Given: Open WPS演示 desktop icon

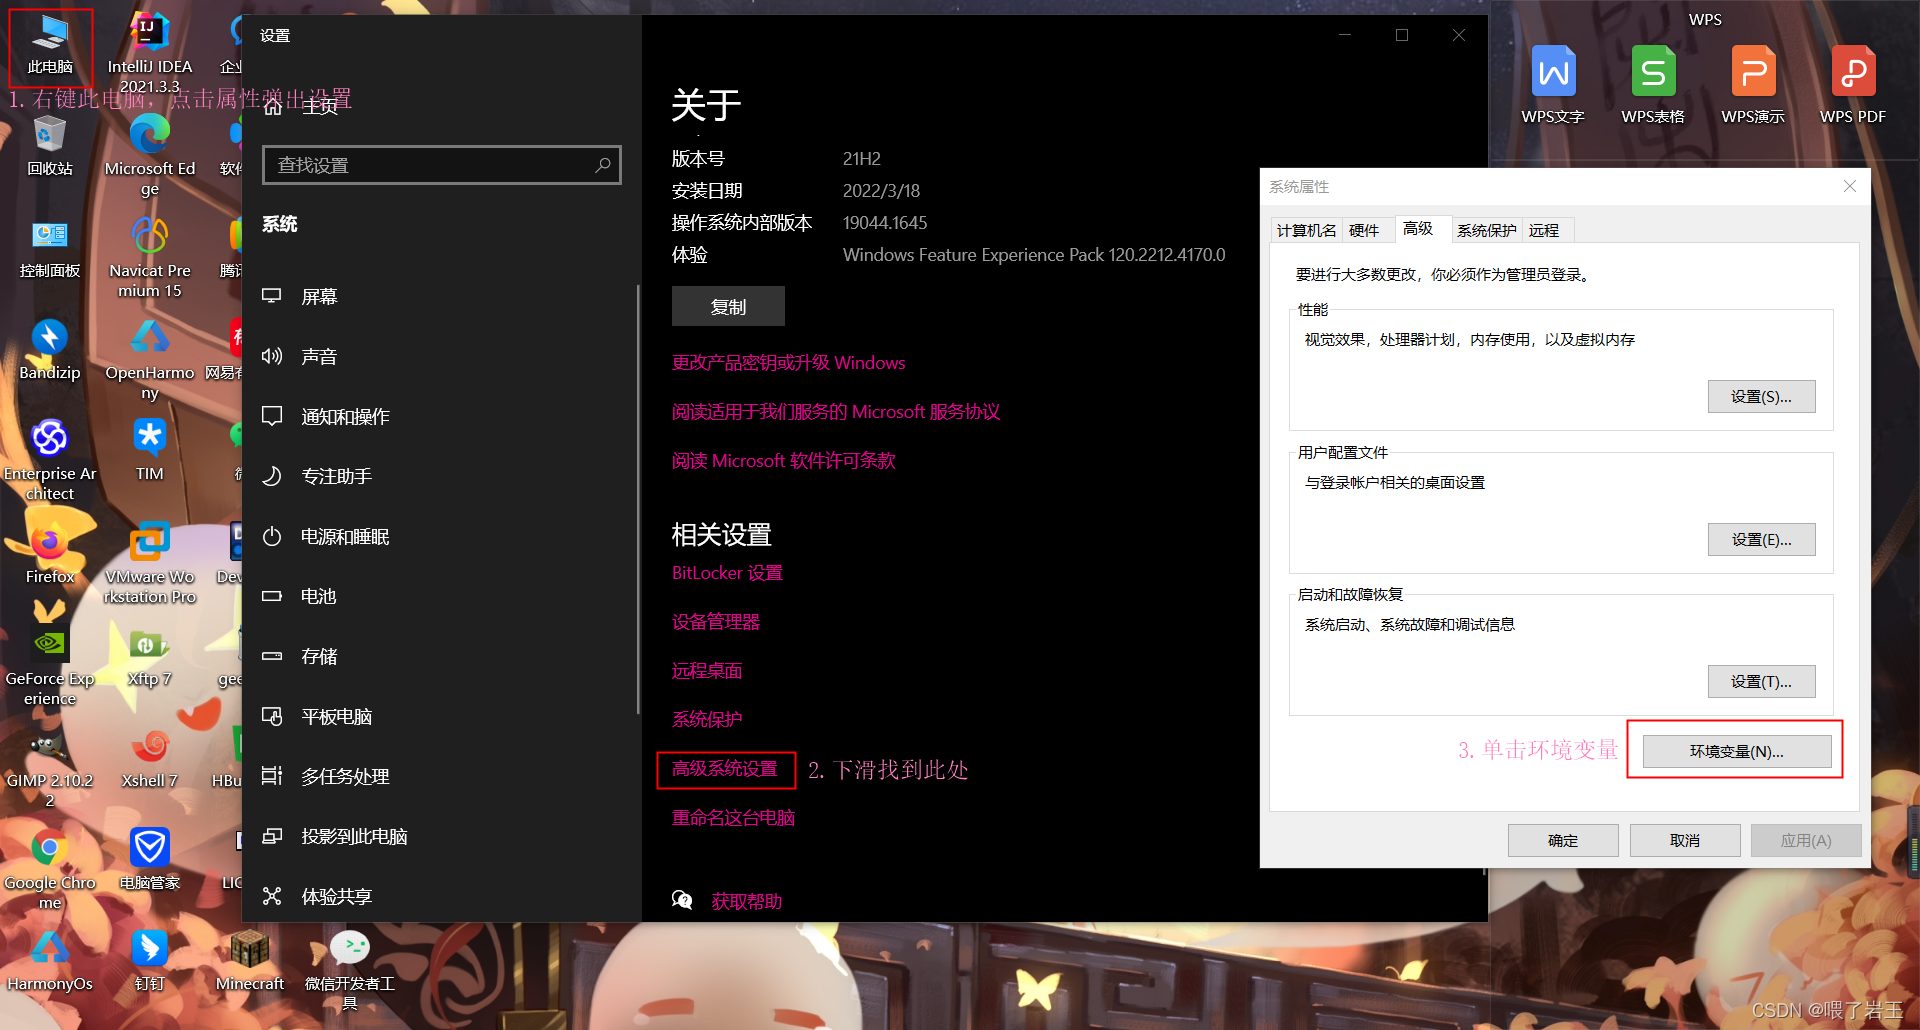Looking at the screenshot, I should (x=1753, y=84).
